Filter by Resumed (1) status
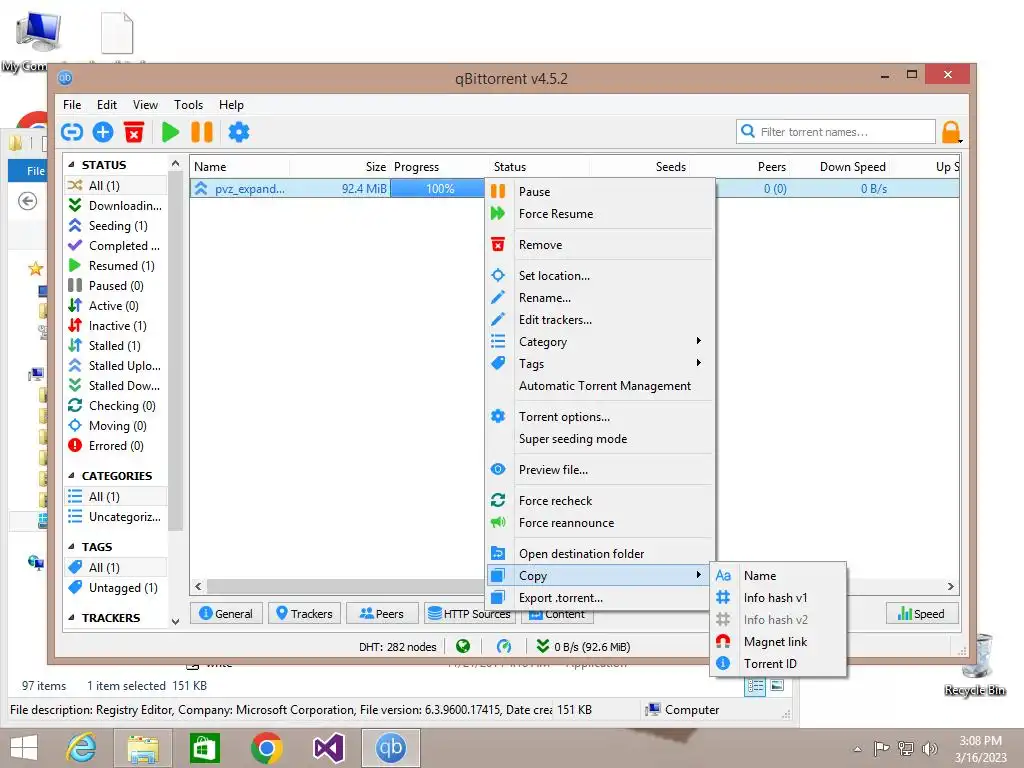The image size is (1024, 768). click(x=116, y=266)
